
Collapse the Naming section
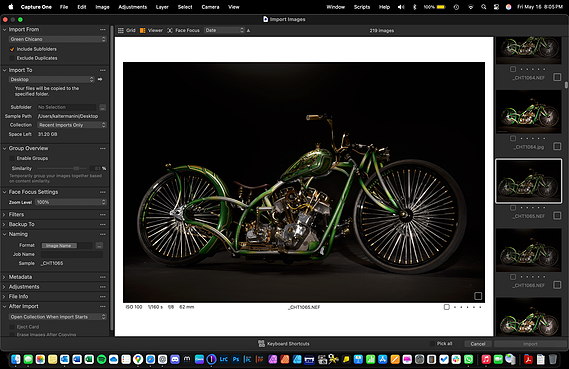click(4, 234)
